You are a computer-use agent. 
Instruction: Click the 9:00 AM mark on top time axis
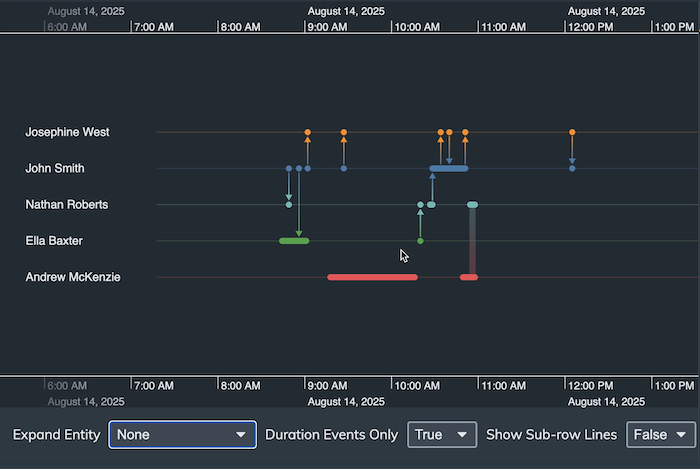[x=326, y=26]
